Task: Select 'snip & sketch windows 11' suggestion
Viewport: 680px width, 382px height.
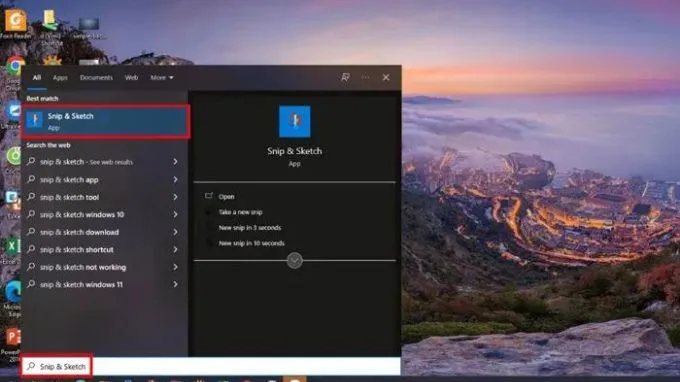Action: pos(104,284)
